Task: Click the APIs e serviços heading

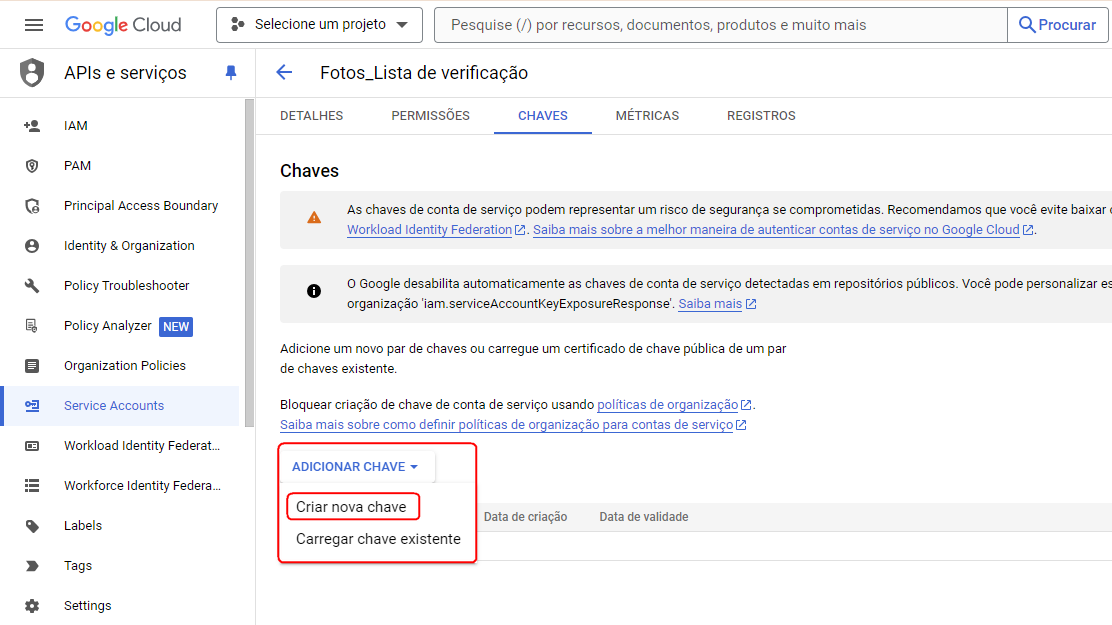Action: click(x=126, y=72)
